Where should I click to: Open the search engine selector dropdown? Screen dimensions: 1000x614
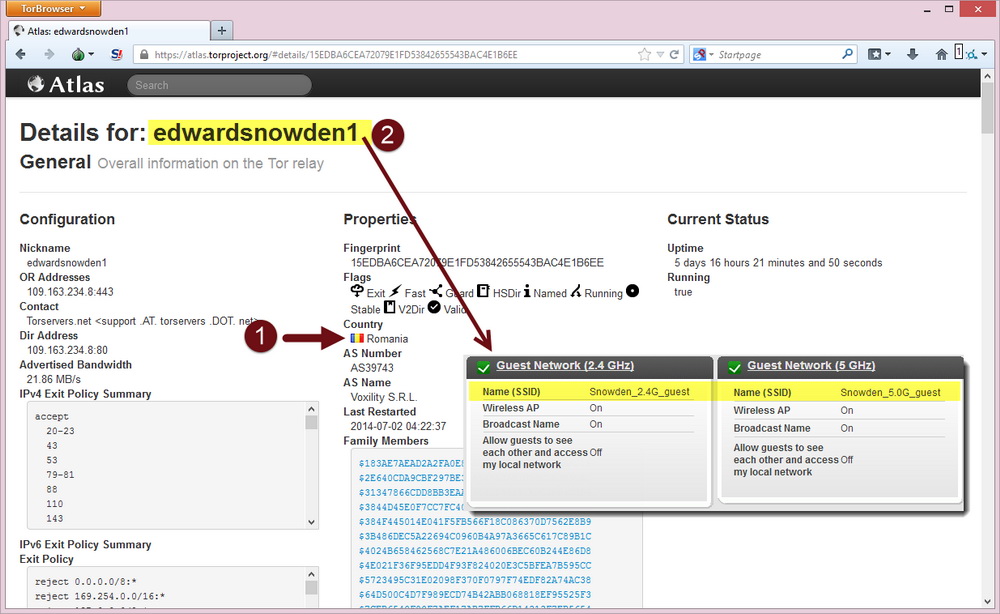711,54
